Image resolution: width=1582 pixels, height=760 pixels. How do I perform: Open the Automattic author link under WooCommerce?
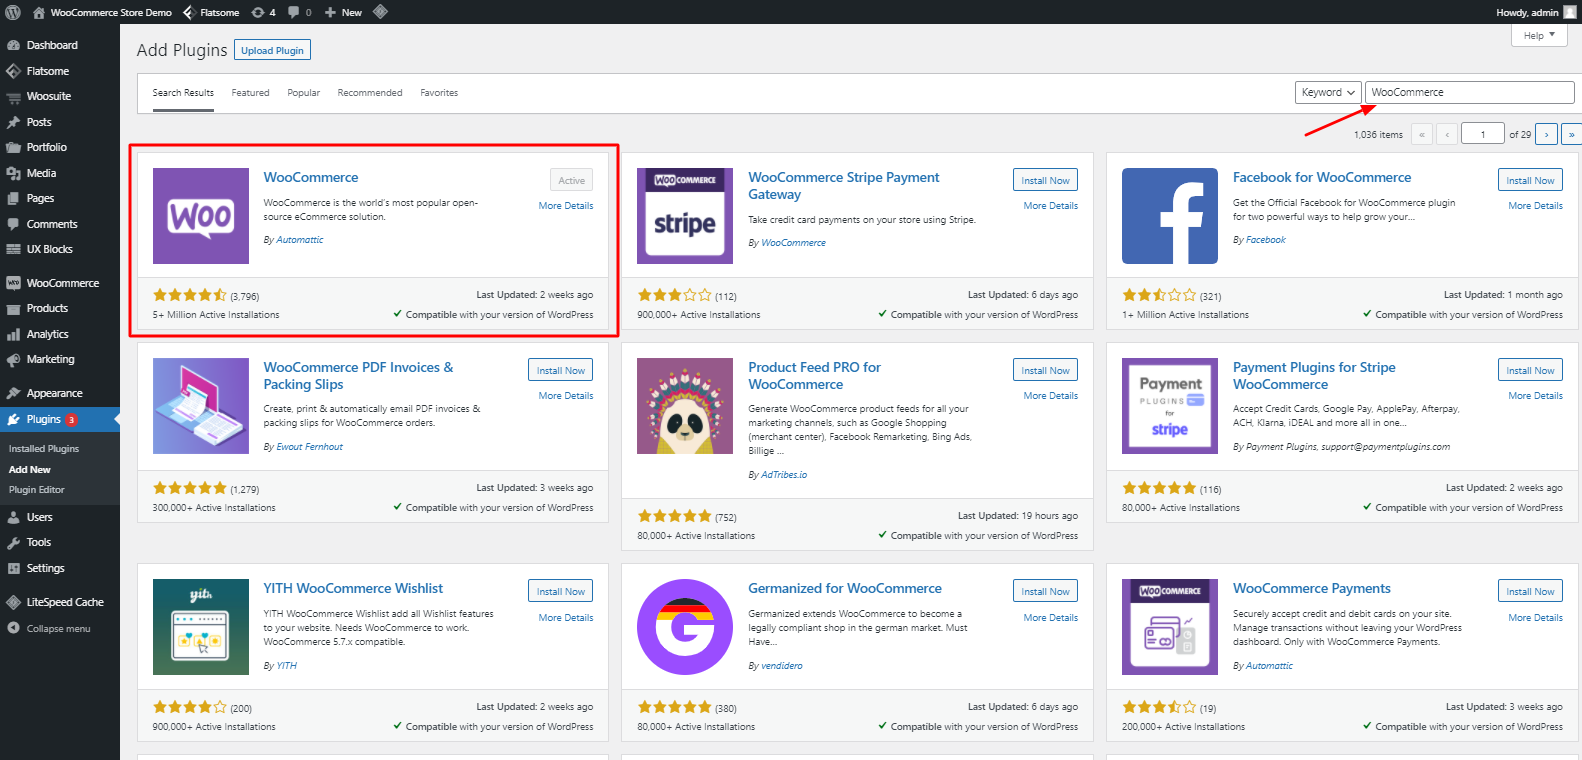(x=300, y=240)
